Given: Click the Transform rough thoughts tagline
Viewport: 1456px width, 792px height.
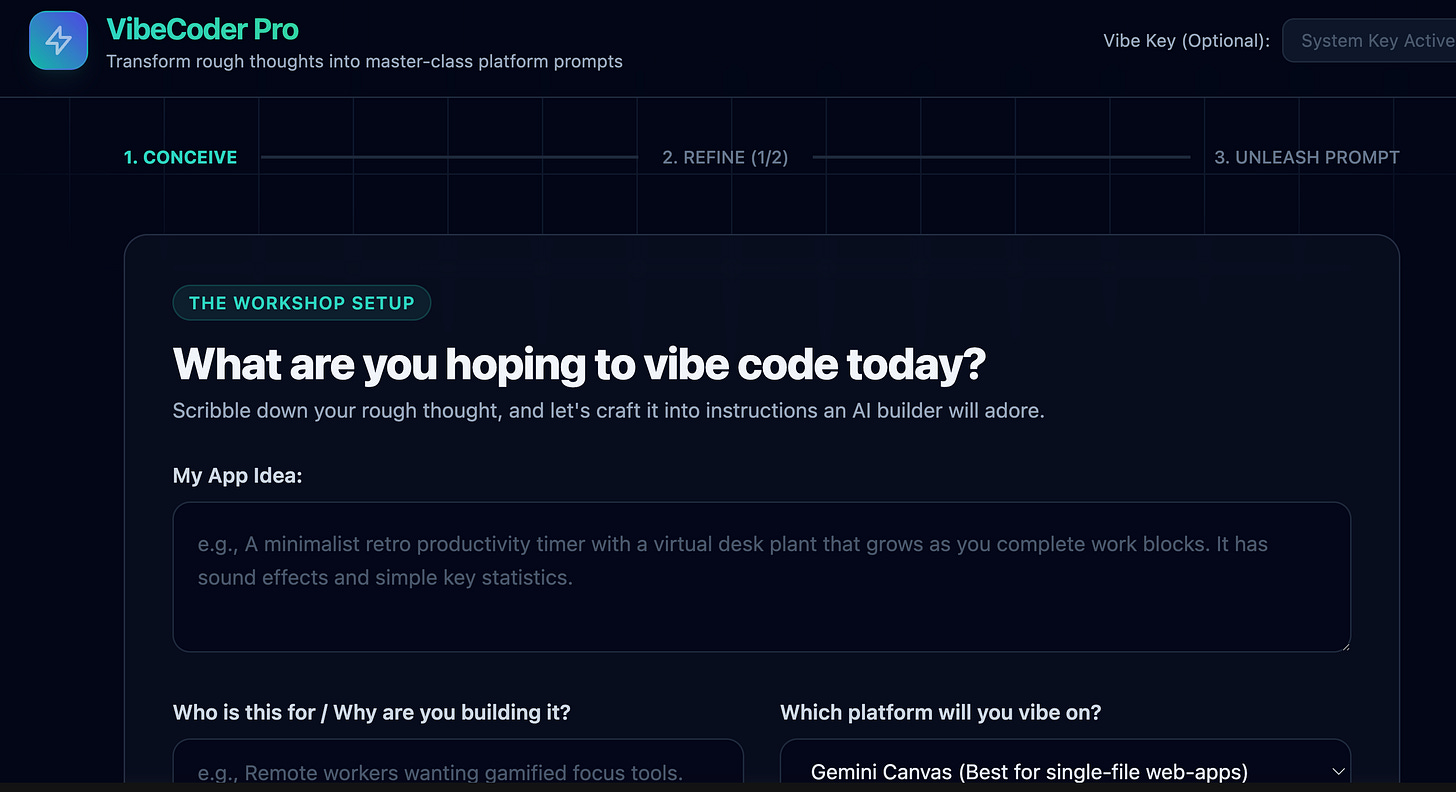Looking at the screenshot, I should point(364,61).
